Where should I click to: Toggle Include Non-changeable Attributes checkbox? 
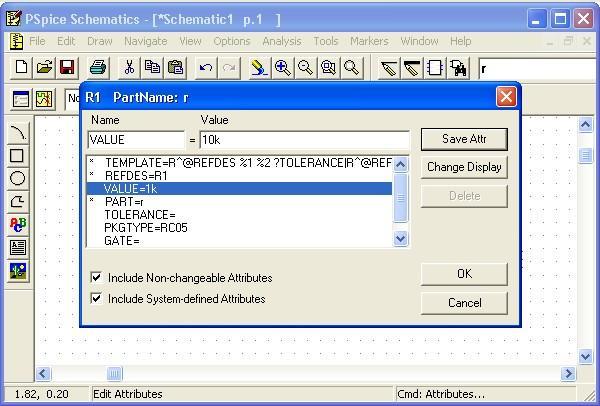96,277
